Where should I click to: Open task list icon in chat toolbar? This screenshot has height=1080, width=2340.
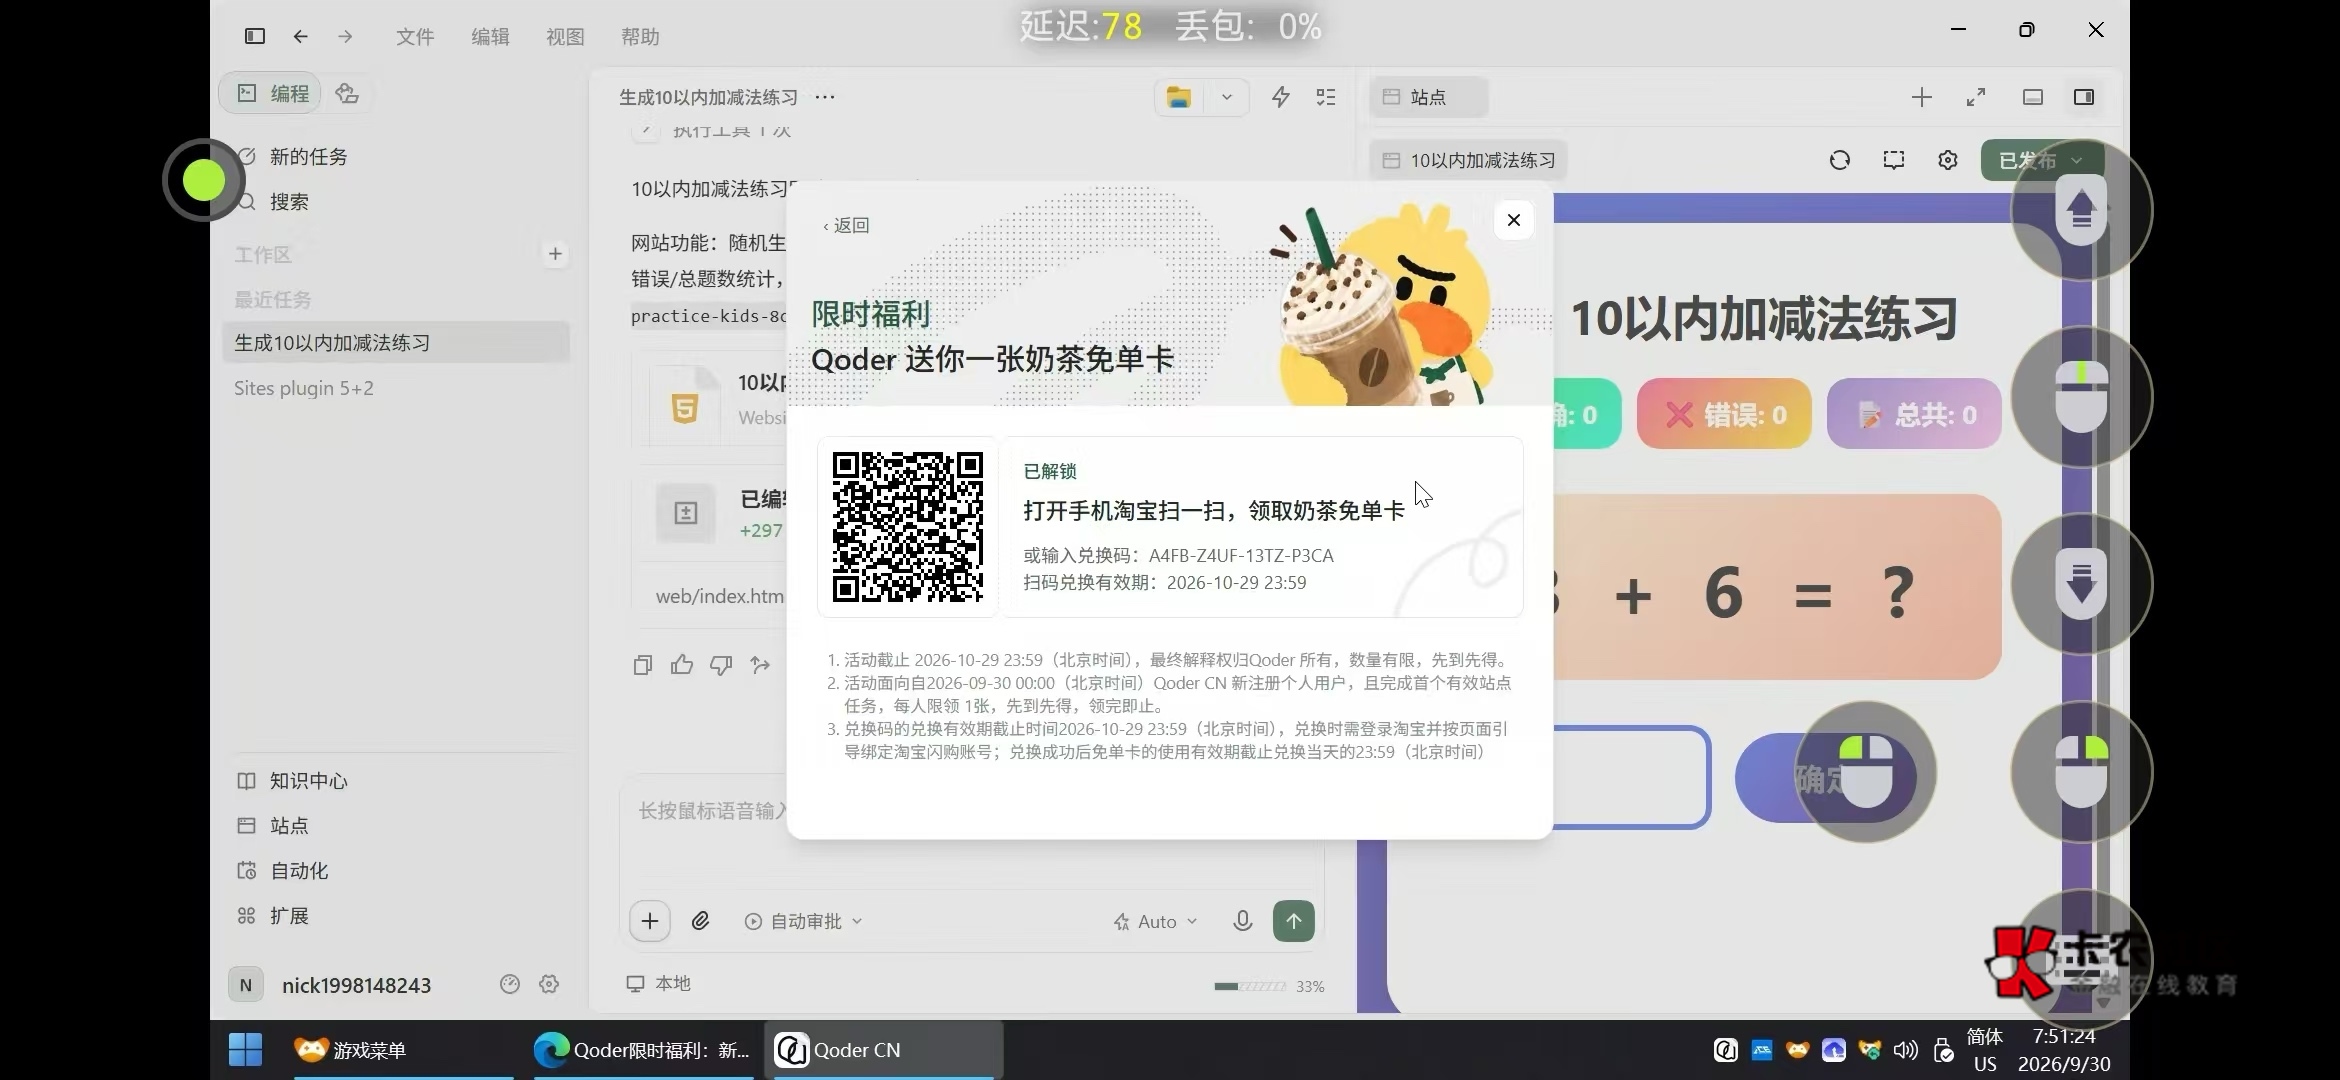point(1326,97)
